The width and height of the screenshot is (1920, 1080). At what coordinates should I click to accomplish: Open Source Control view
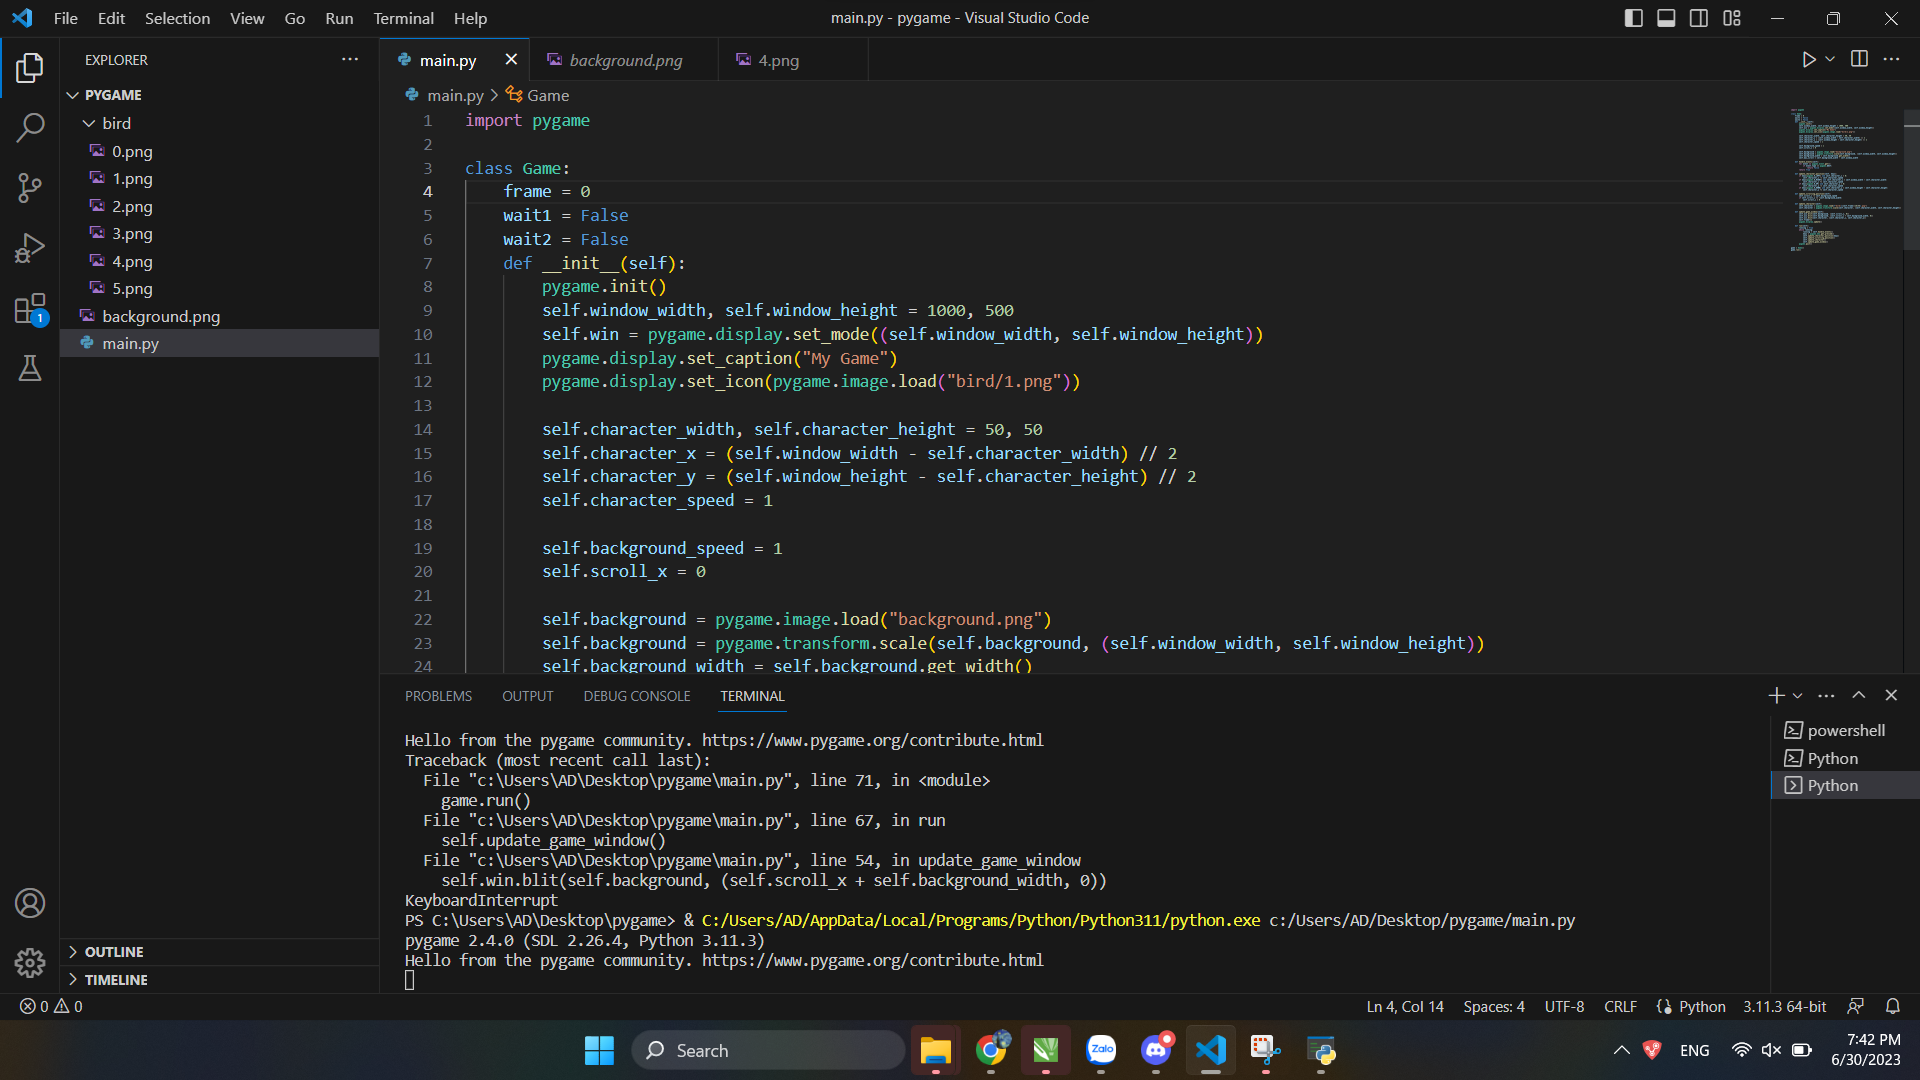coord(30,187)
